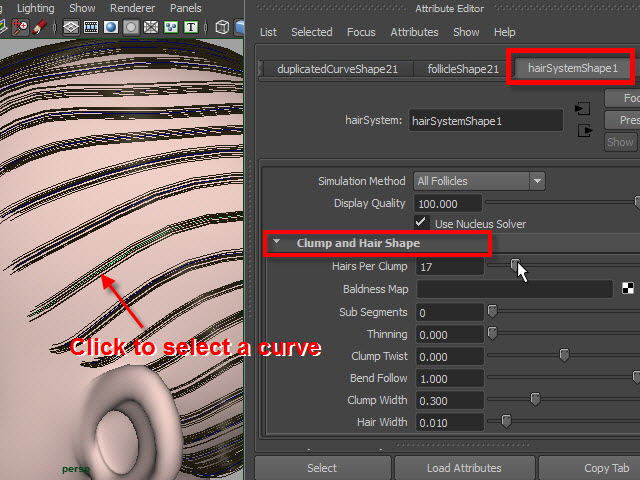Screen dimensions: 640x480
Task: Switch to the hairSystemShape1 tab
Action: 573,68
